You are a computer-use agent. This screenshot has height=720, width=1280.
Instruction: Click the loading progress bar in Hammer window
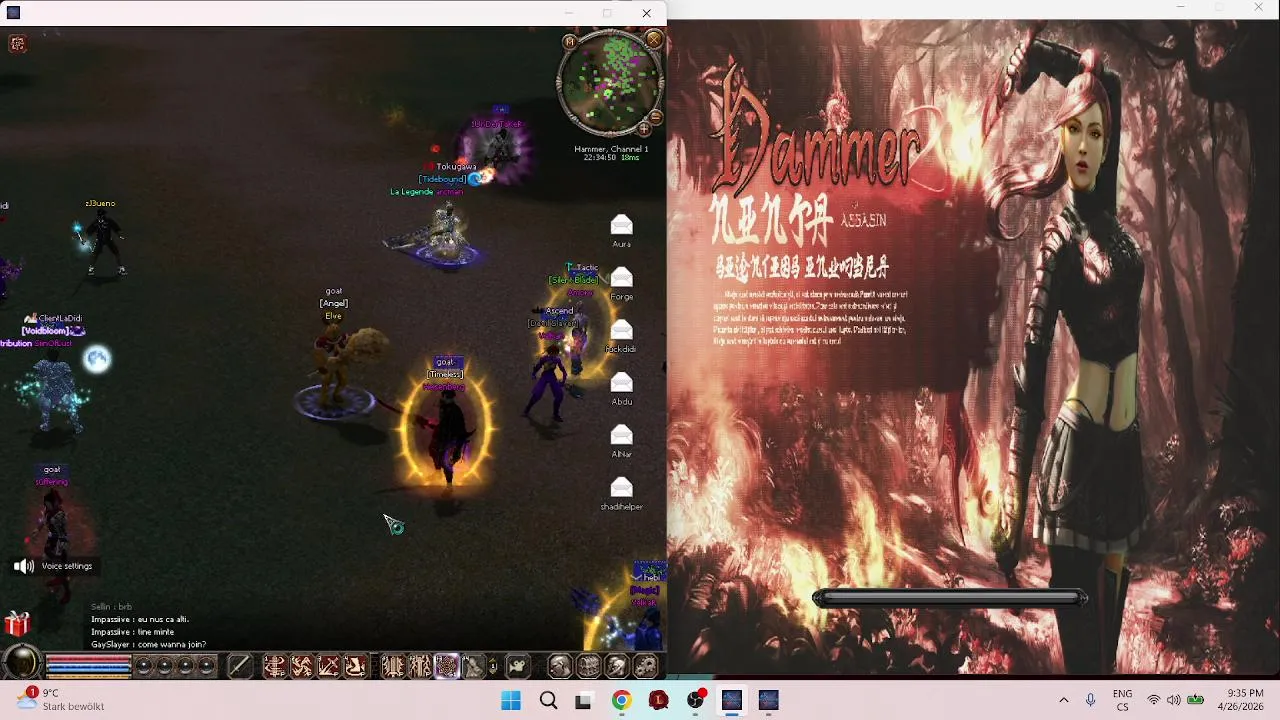coord(950,598)
